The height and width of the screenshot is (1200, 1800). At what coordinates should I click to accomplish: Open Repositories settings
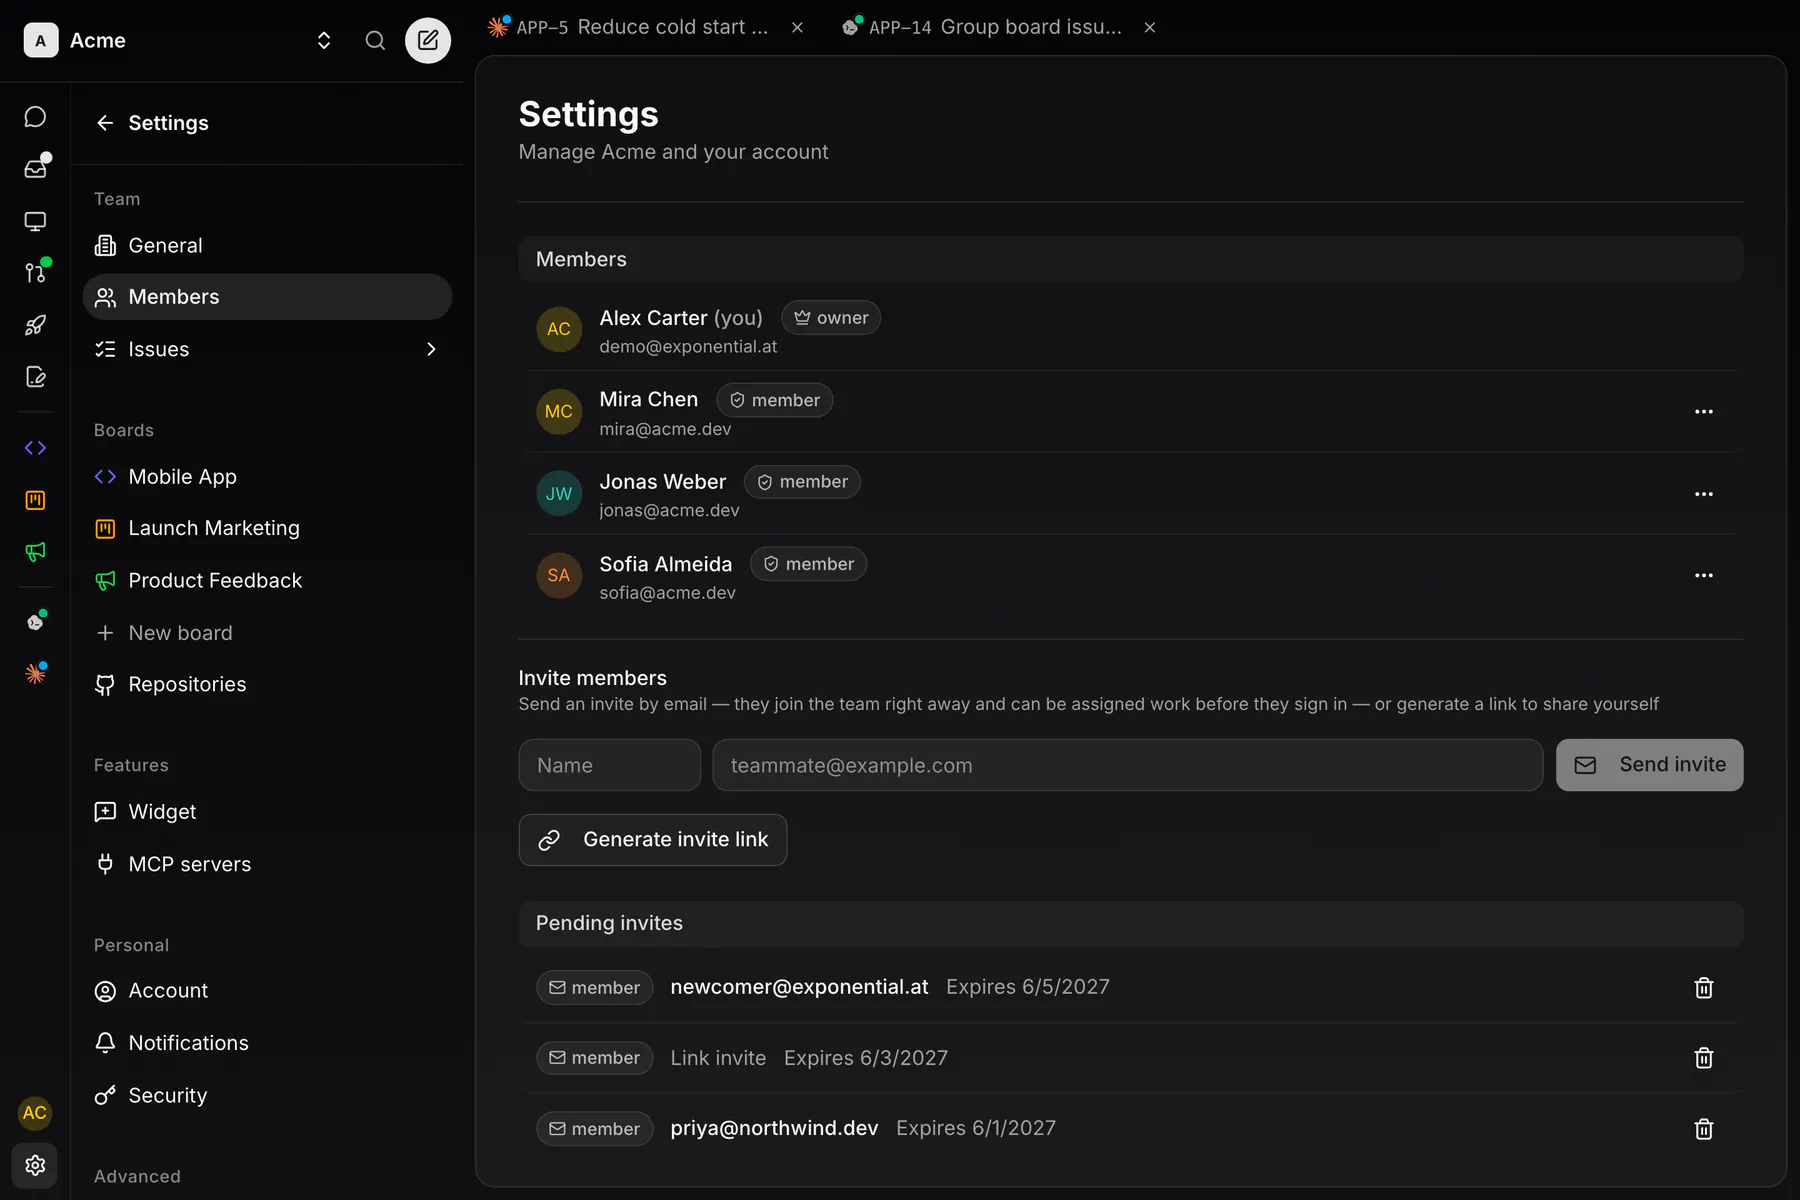(267, 684)
